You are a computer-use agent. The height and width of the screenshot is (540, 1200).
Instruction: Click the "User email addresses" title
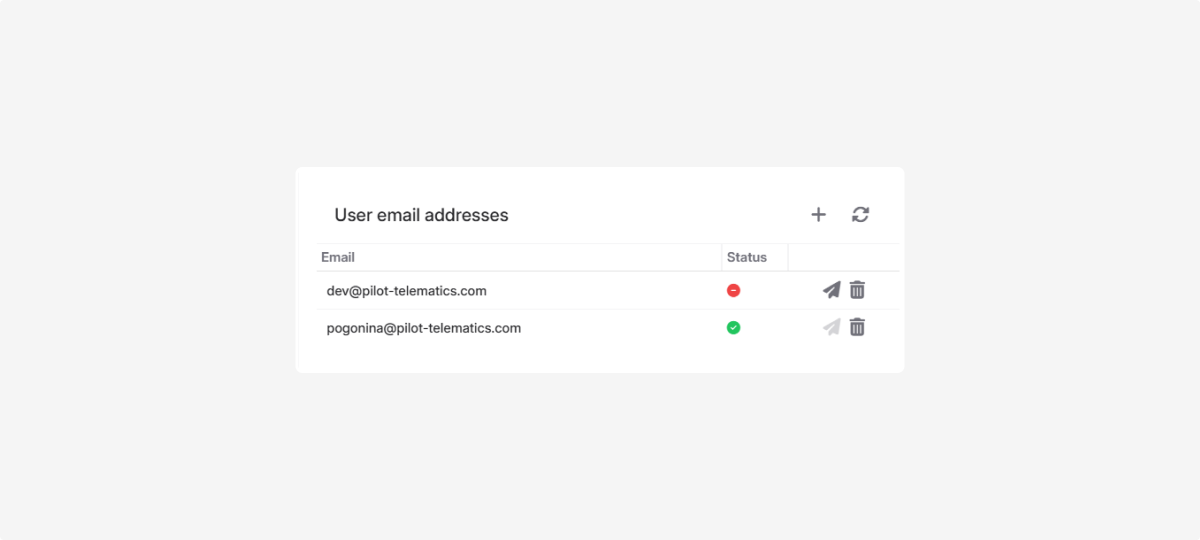click(x=421, y=215)
